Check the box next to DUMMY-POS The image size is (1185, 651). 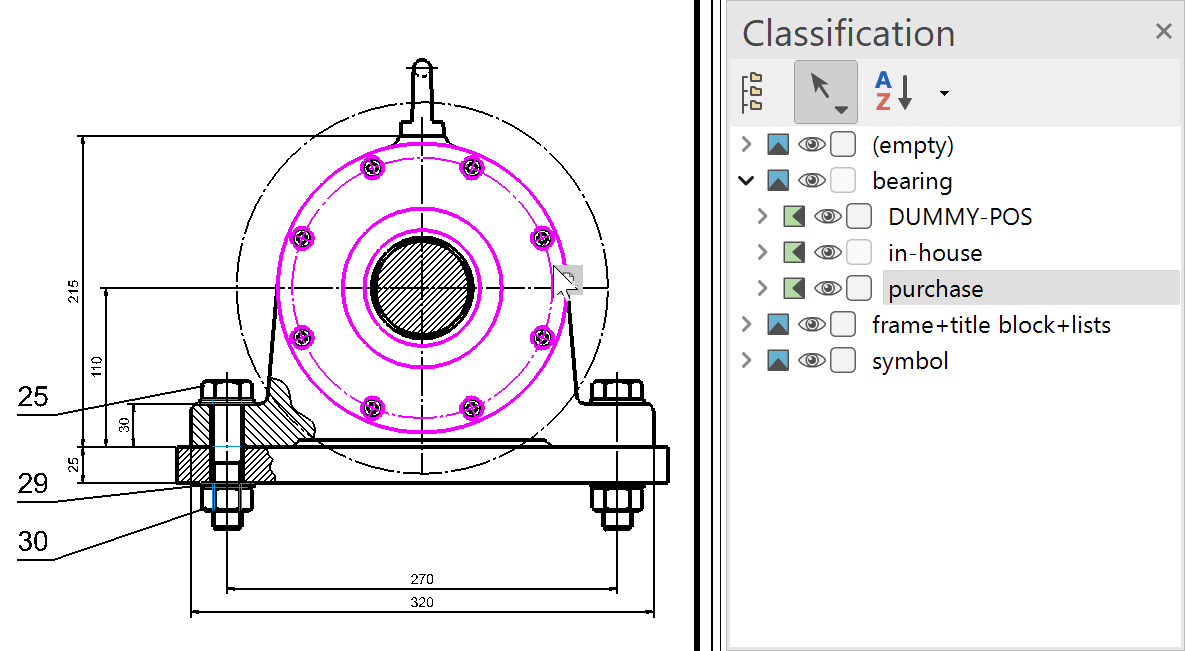[859, 217]
